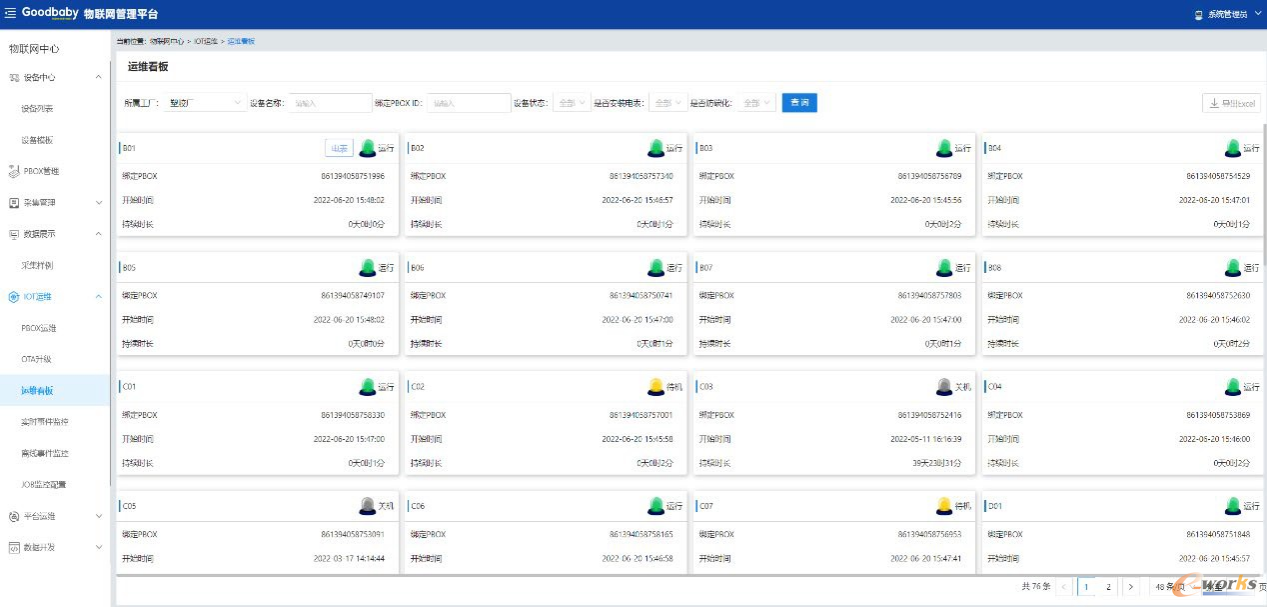Click the green running light on card B08
Screen dimensions: 1267x607
click(1233, 267)
